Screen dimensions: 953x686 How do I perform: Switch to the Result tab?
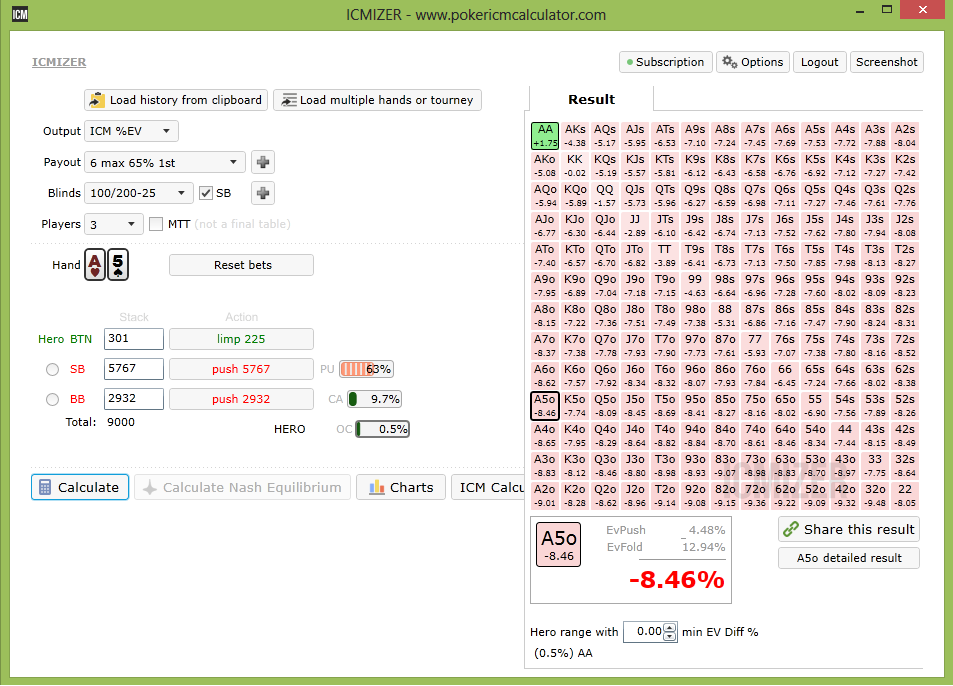pos(591,99)
